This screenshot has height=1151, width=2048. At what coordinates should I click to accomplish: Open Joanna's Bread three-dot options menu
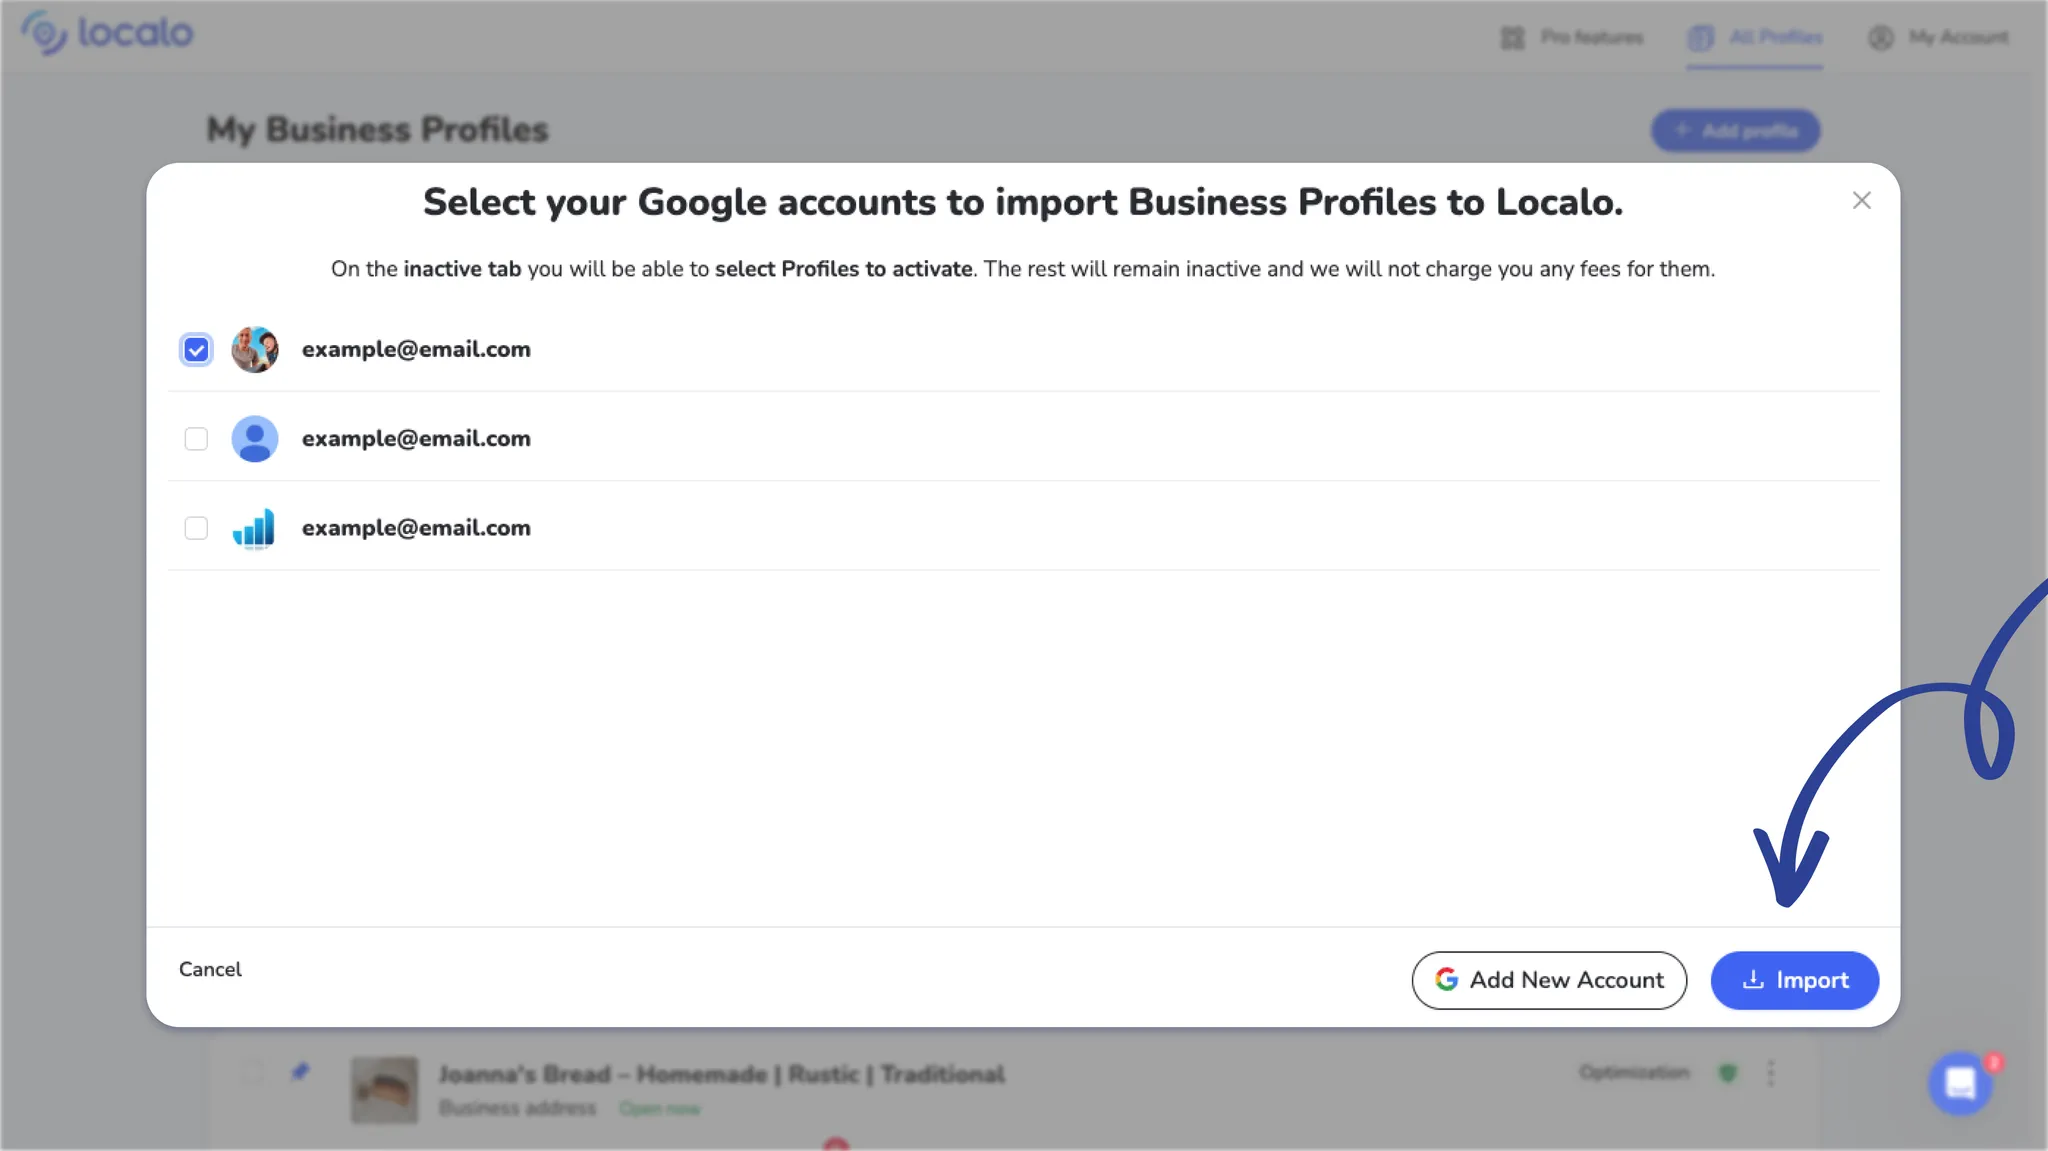point(1771,1073)
